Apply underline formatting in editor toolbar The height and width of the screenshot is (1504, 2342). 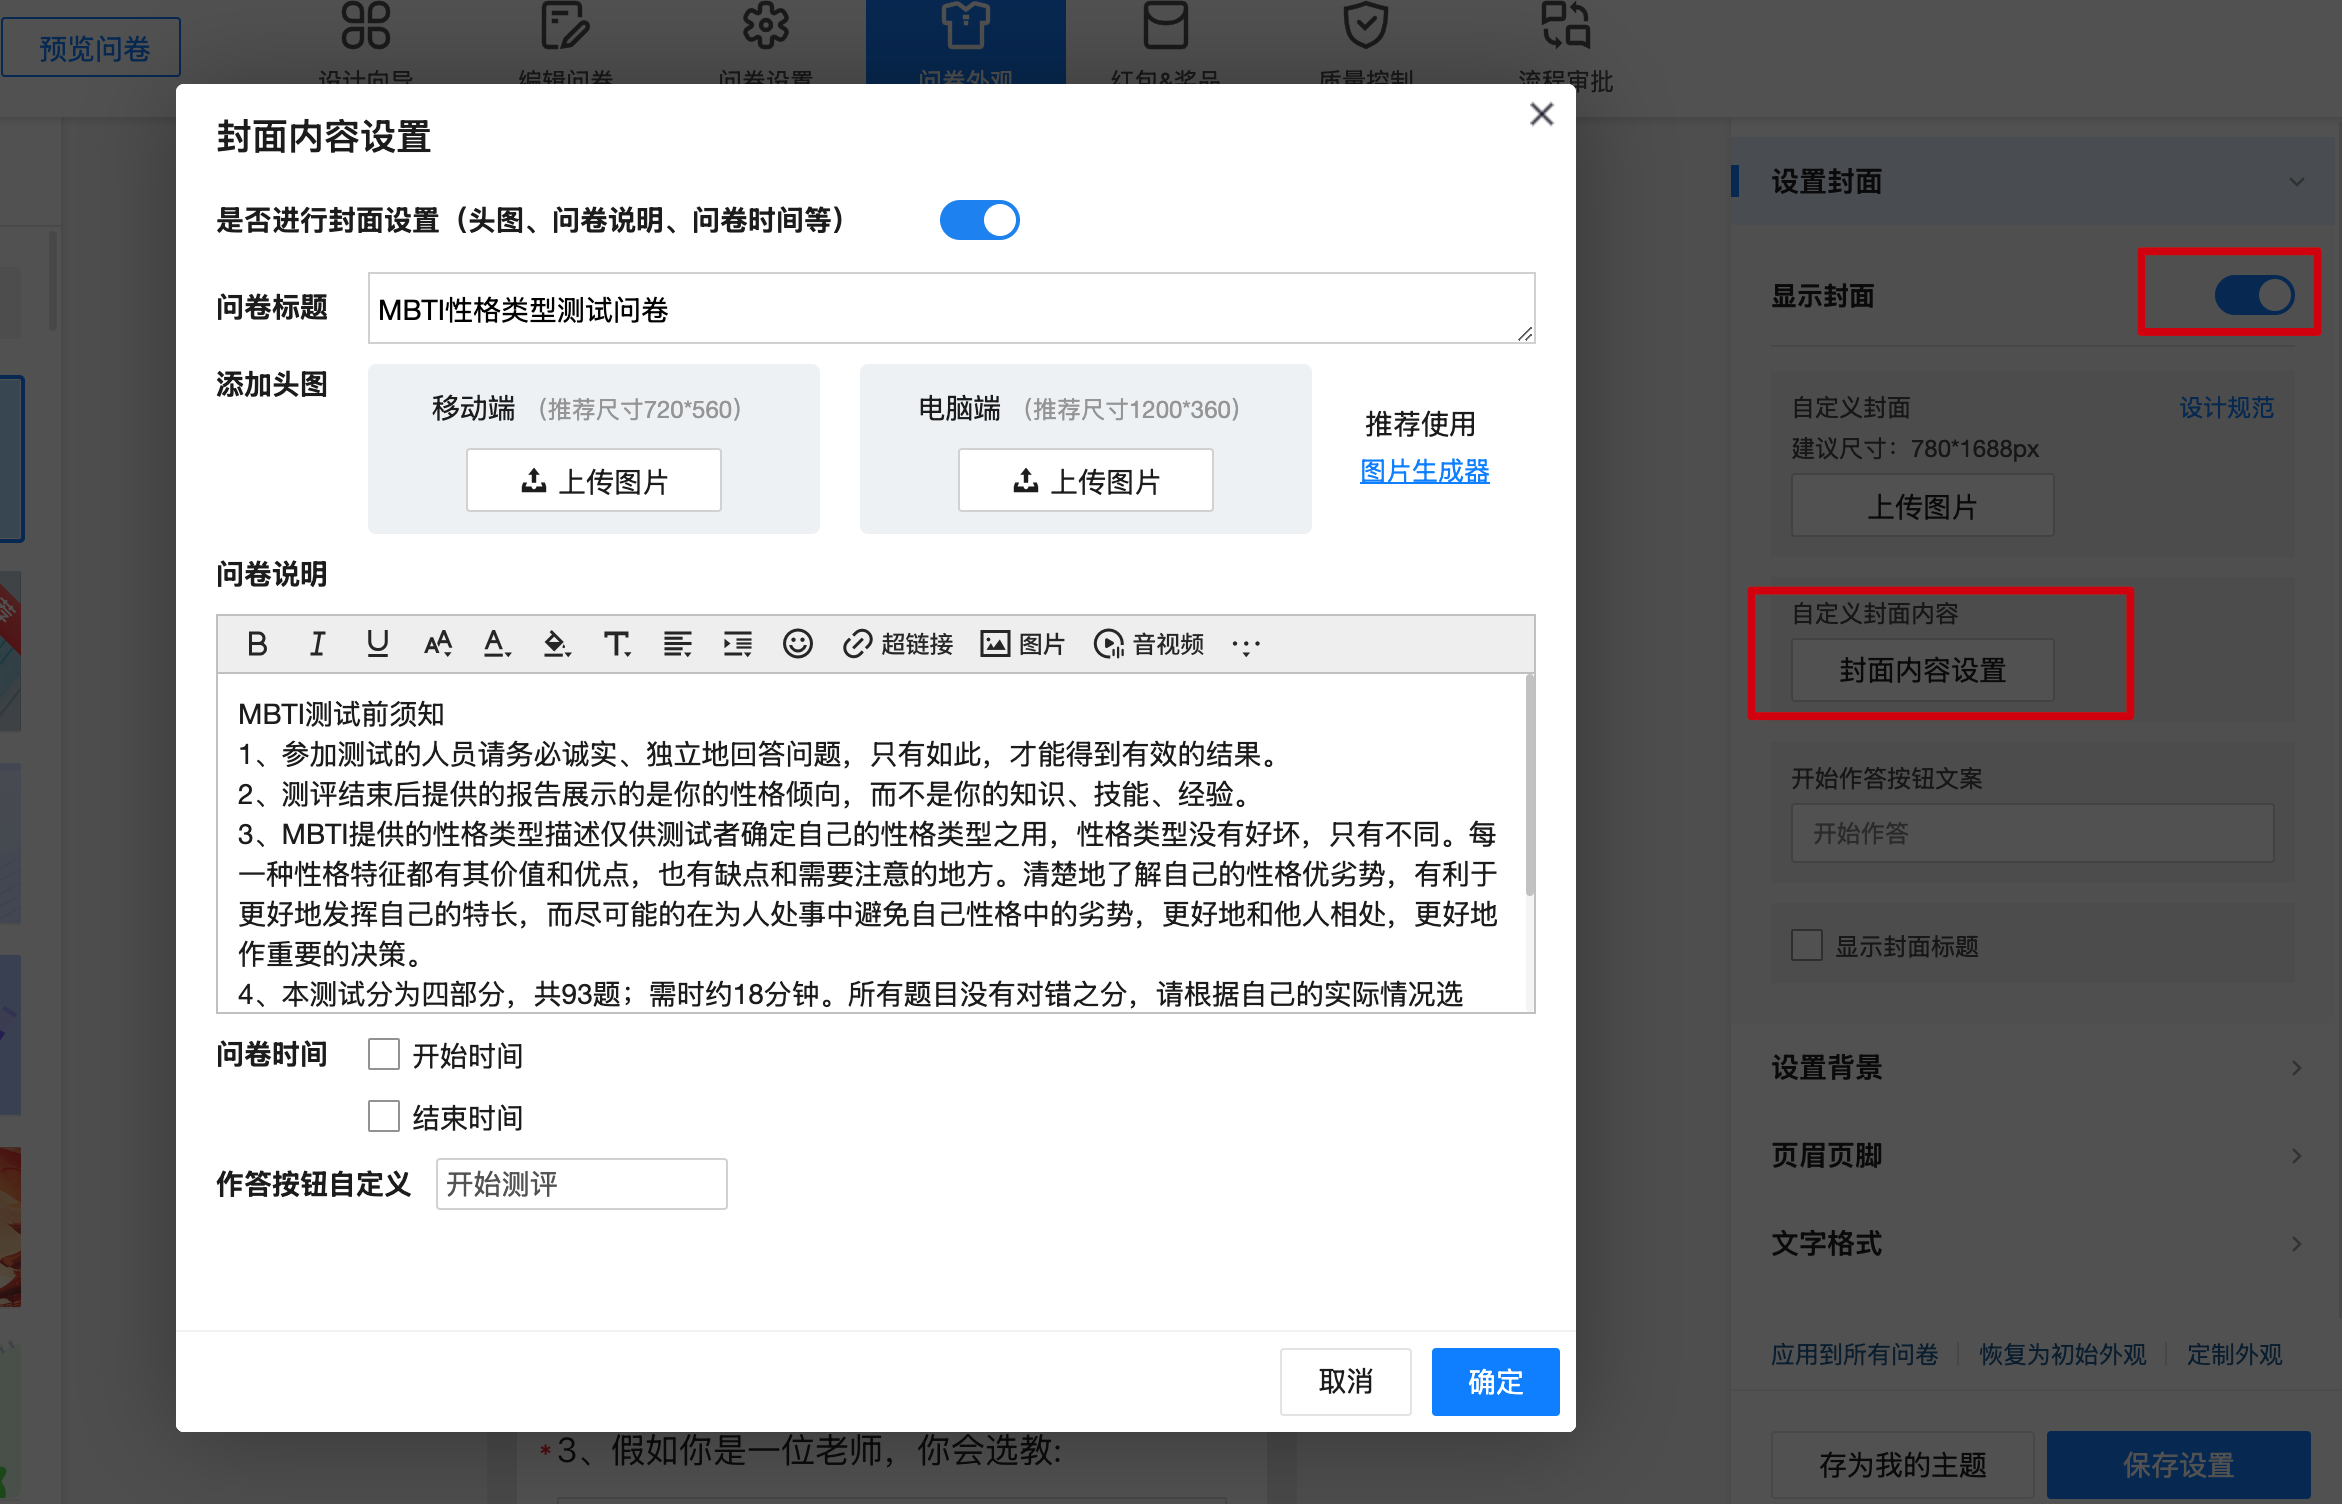point(377,644)
